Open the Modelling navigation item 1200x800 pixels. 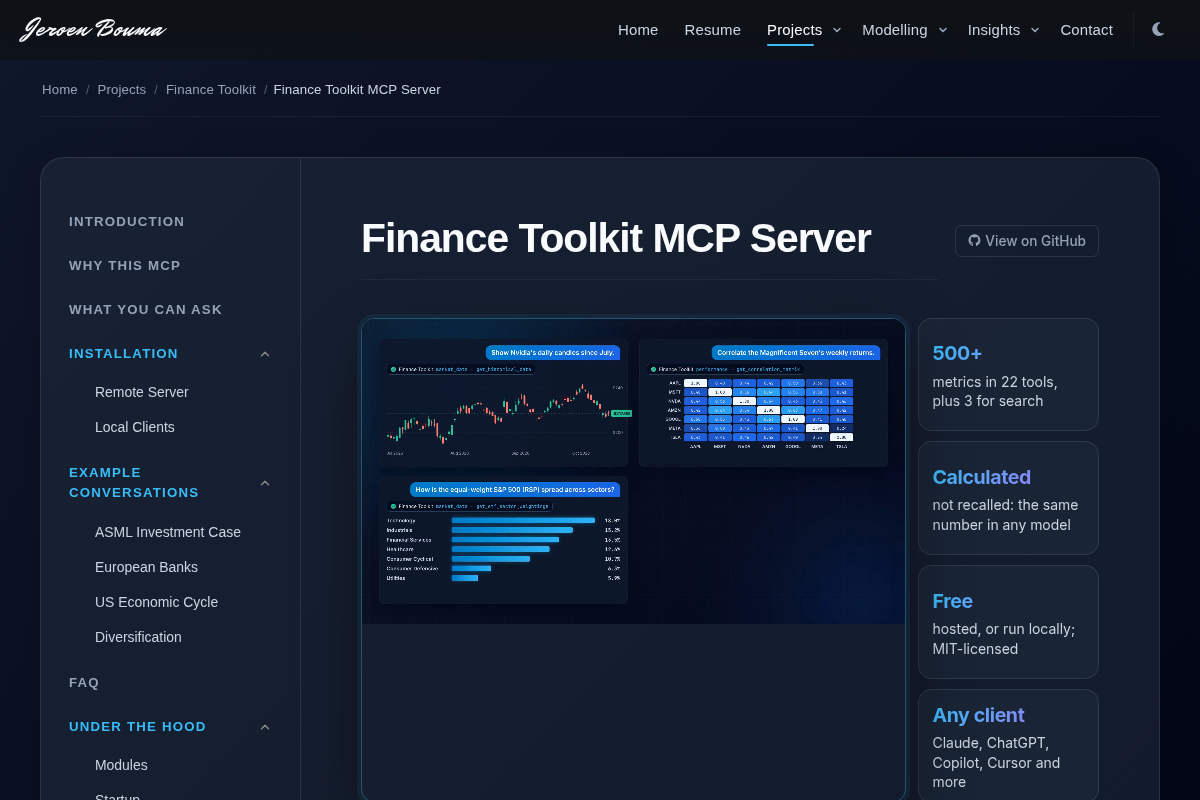895,30
